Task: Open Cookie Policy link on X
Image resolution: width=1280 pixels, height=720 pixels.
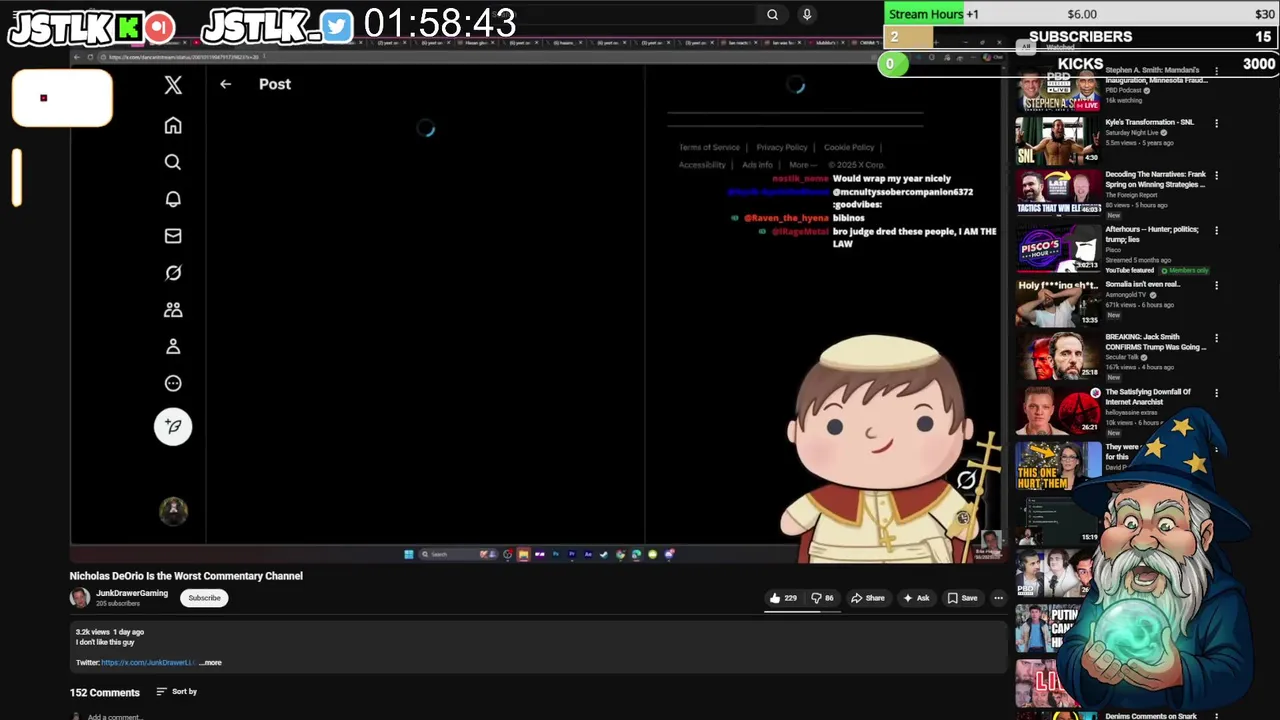Action: click(849, 147)
